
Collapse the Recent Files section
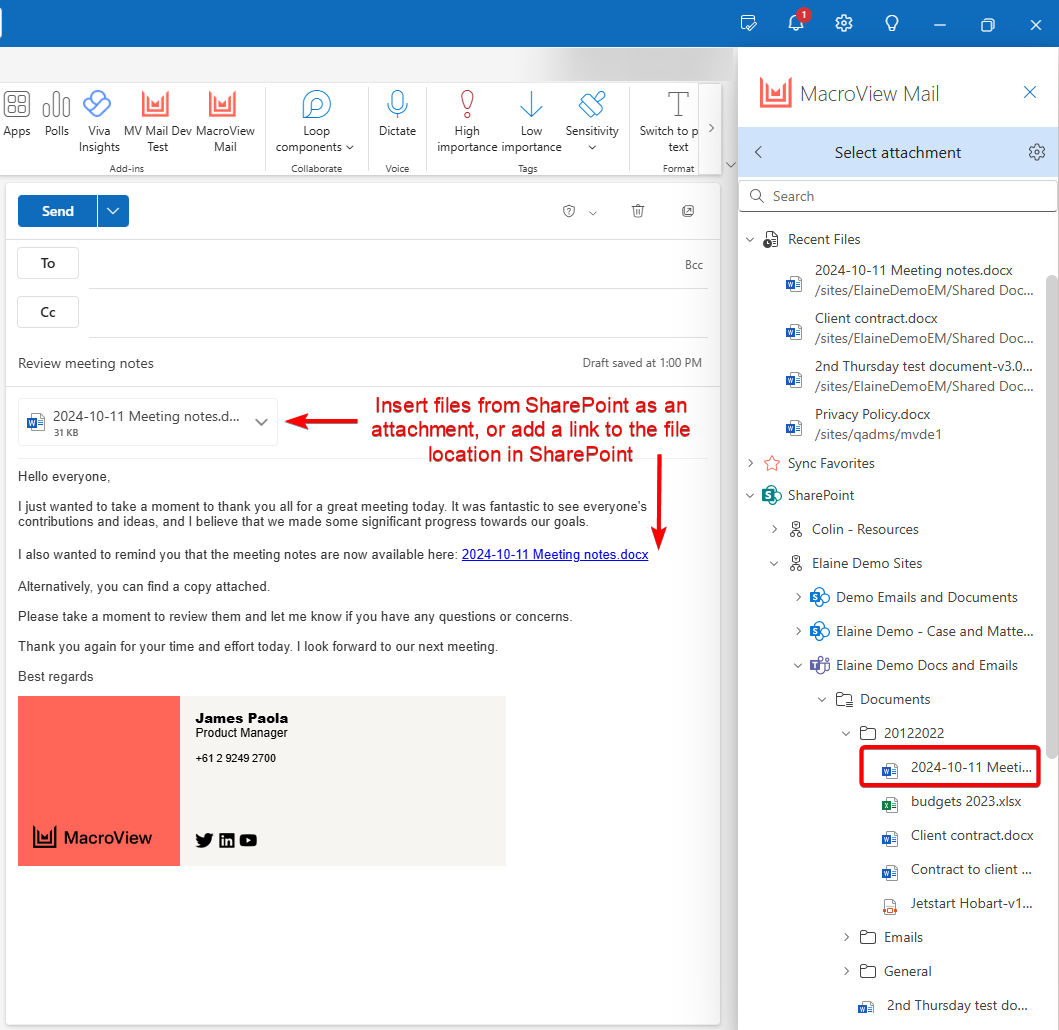click(x=751, y=239)
